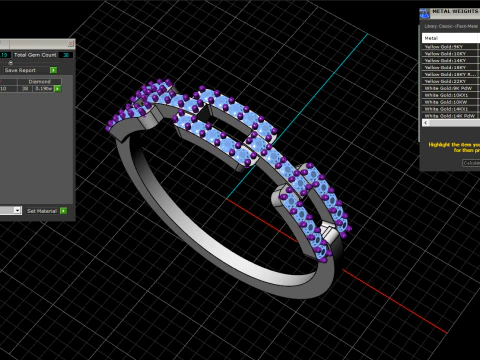This screenshot has width=480, height=360.
Task: Click the Library: Classic label
Action: tap(451, 26)
